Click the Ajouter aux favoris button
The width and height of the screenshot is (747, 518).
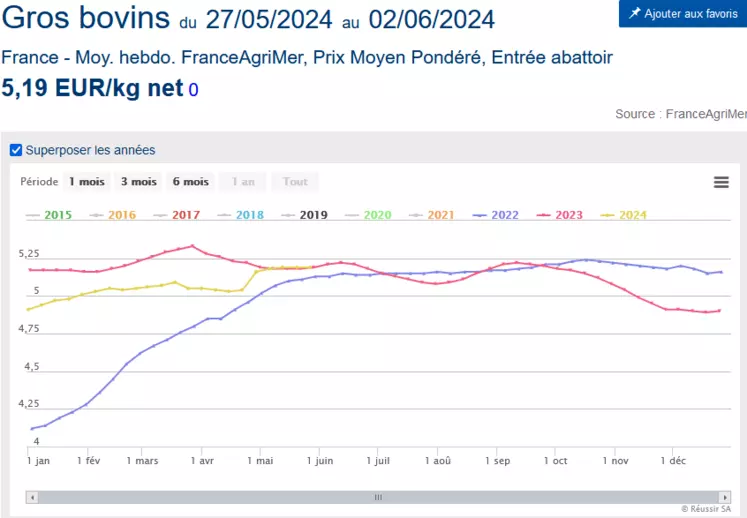pyautogui.click(x=683, y=13)
